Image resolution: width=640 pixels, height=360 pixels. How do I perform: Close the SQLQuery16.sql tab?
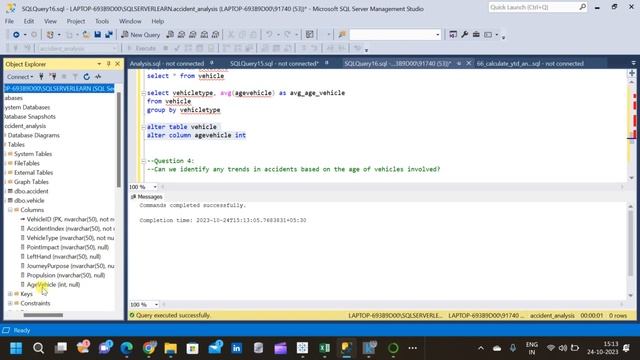click(469, 63)
